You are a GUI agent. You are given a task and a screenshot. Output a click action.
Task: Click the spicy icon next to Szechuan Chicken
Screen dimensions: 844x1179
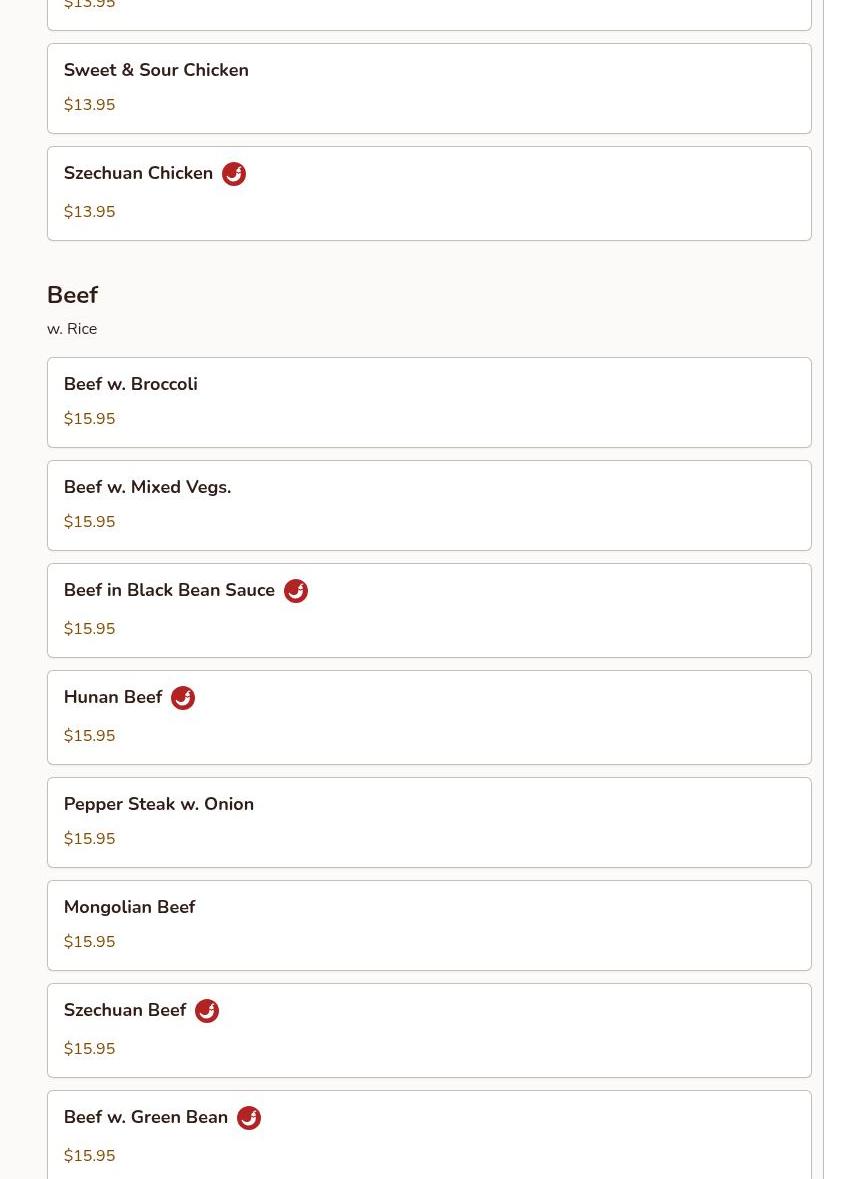(234, 174)
